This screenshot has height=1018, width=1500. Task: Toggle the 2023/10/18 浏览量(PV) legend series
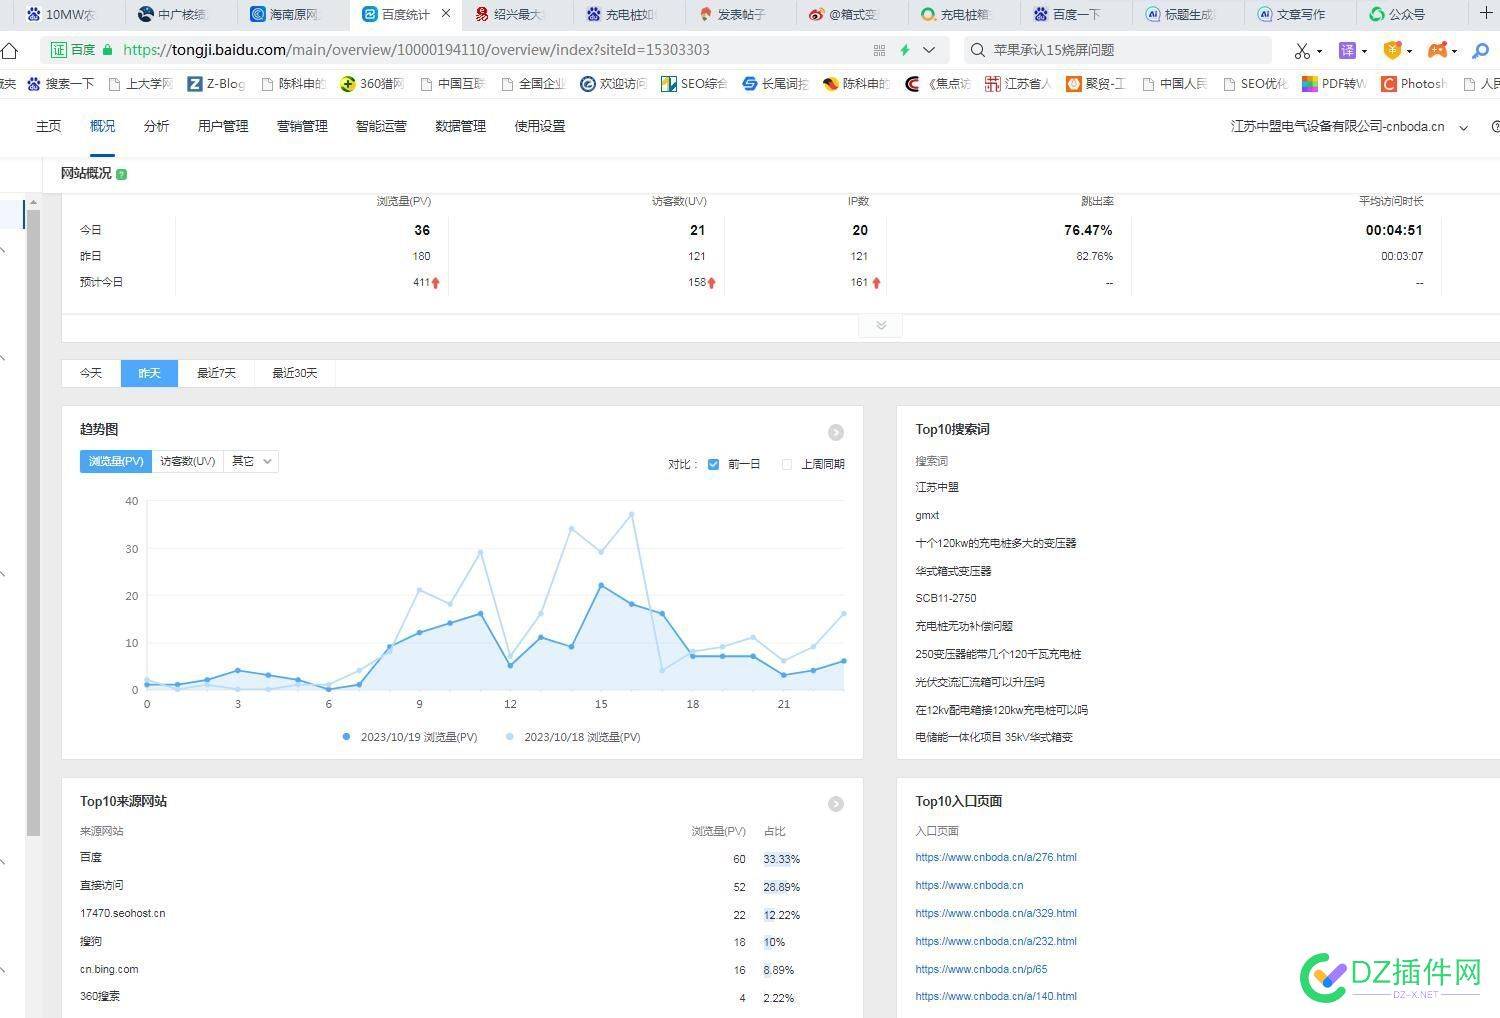click(x=573, y=737)
